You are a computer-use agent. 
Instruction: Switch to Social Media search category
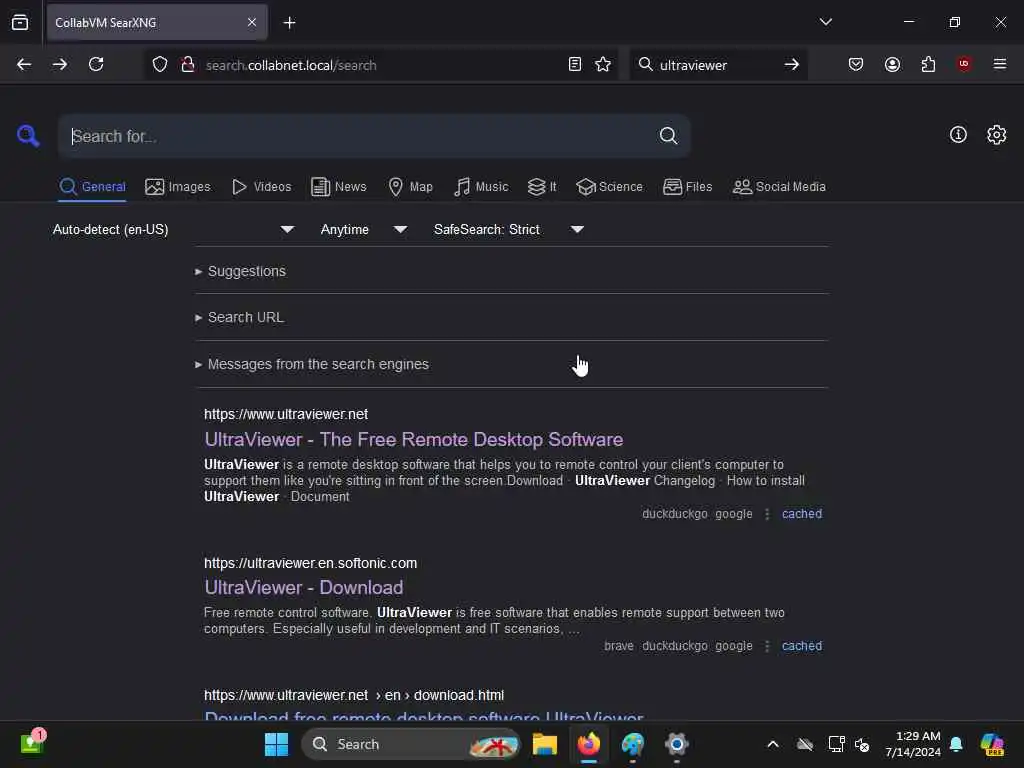[779, 187]
